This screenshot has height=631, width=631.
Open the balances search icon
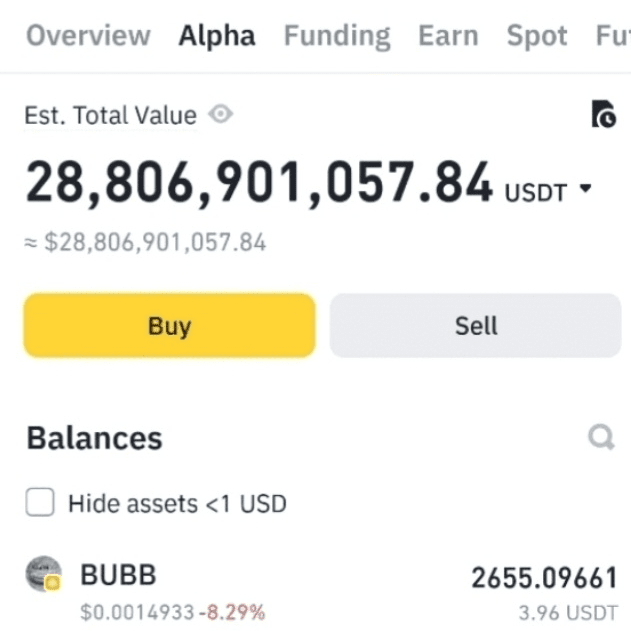tap(601, 437)
